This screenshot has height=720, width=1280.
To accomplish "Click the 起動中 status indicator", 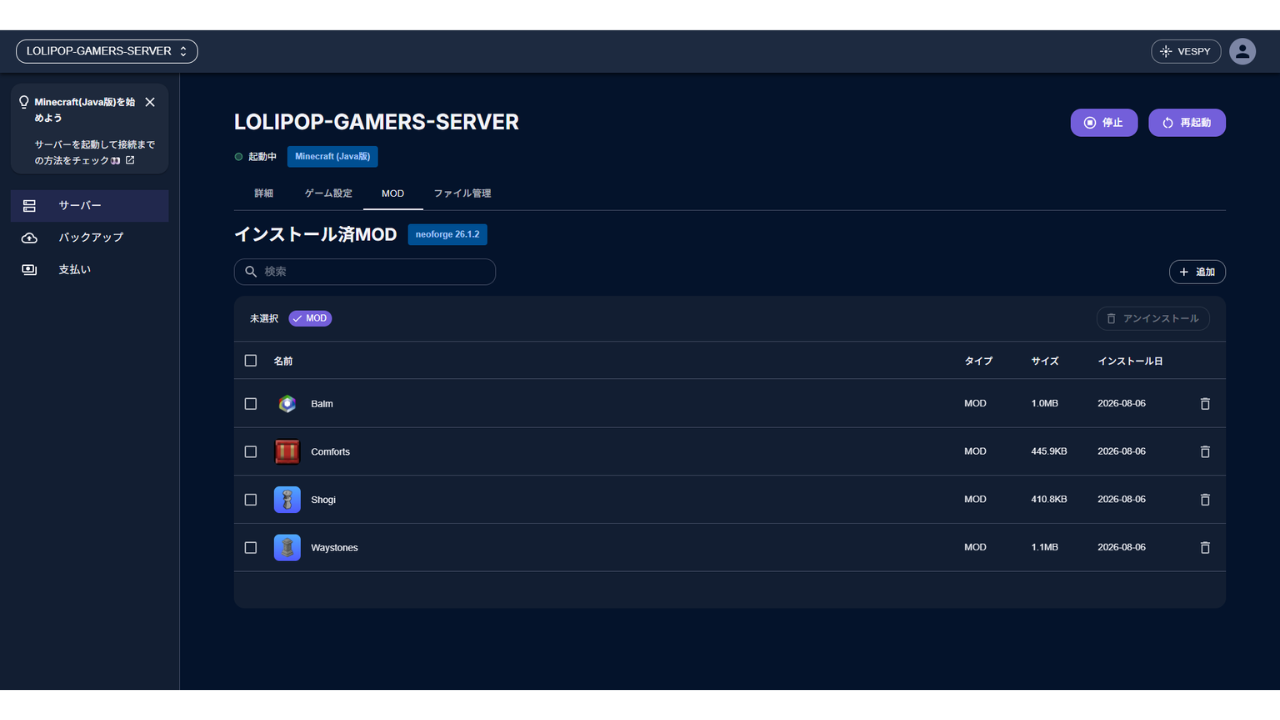I will 256,157.
